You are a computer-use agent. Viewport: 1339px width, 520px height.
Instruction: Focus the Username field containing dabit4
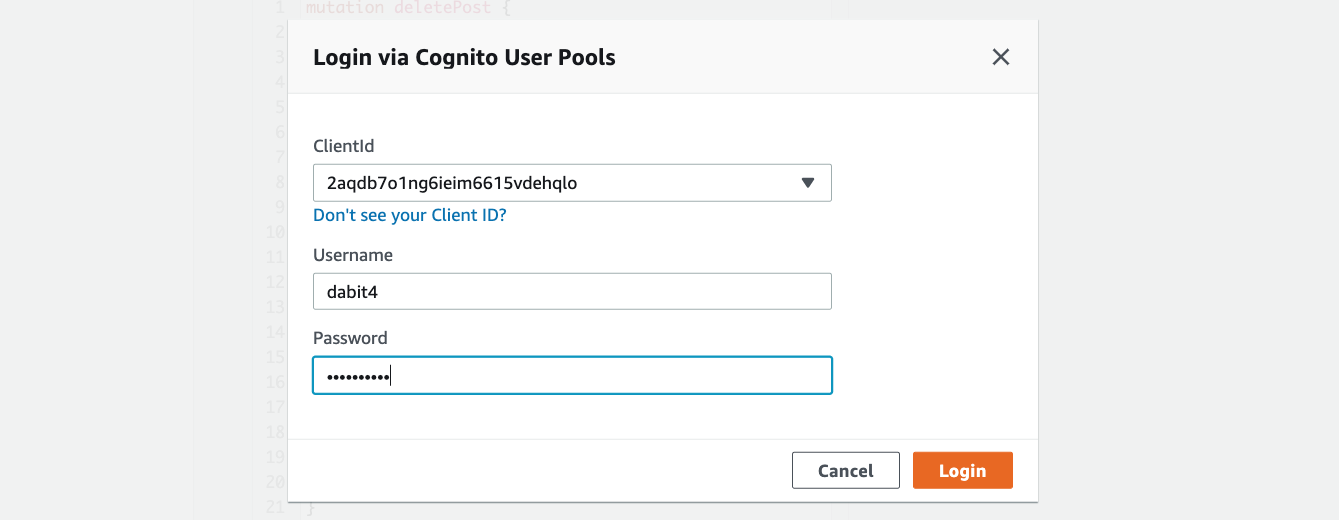click(572, 292)
